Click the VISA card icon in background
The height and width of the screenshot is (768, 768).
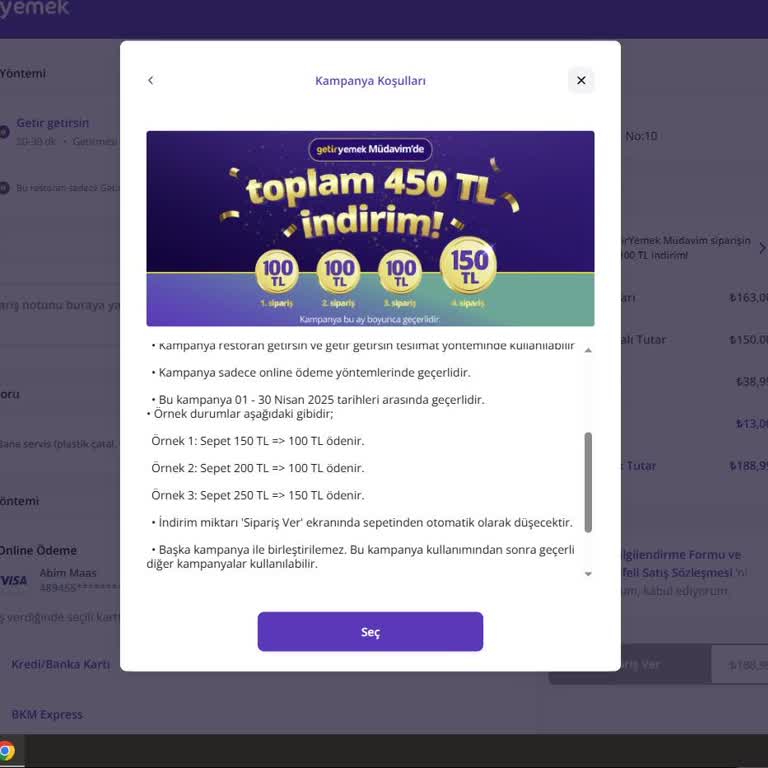point(14,580)
